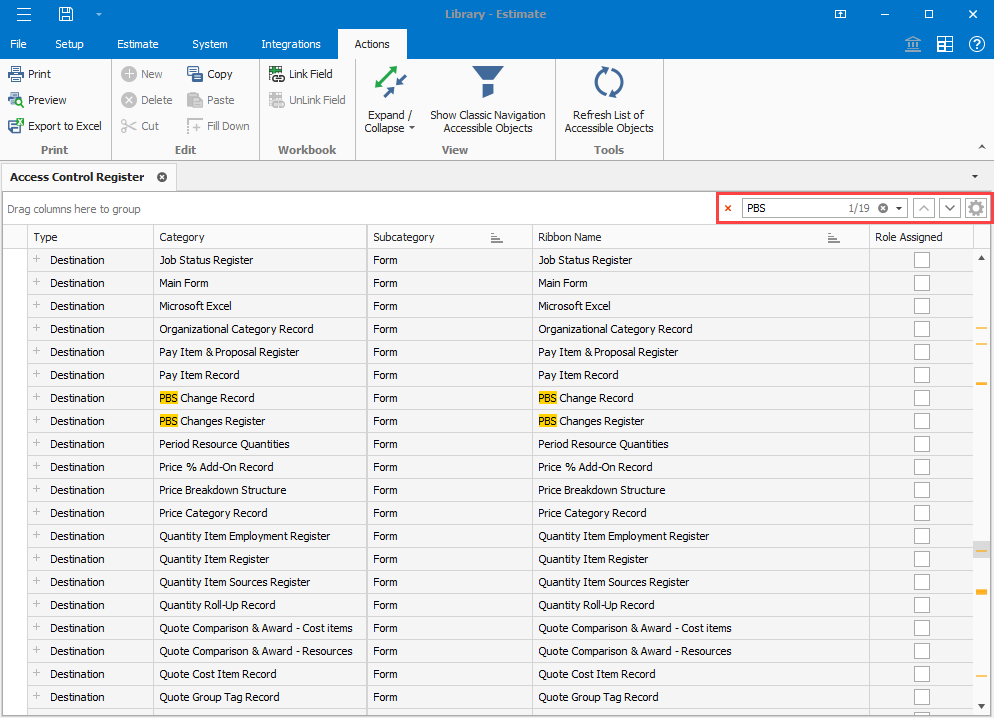Screen dimensions: 994x718
Task: Open search settings gear icon
Action: 976,208
